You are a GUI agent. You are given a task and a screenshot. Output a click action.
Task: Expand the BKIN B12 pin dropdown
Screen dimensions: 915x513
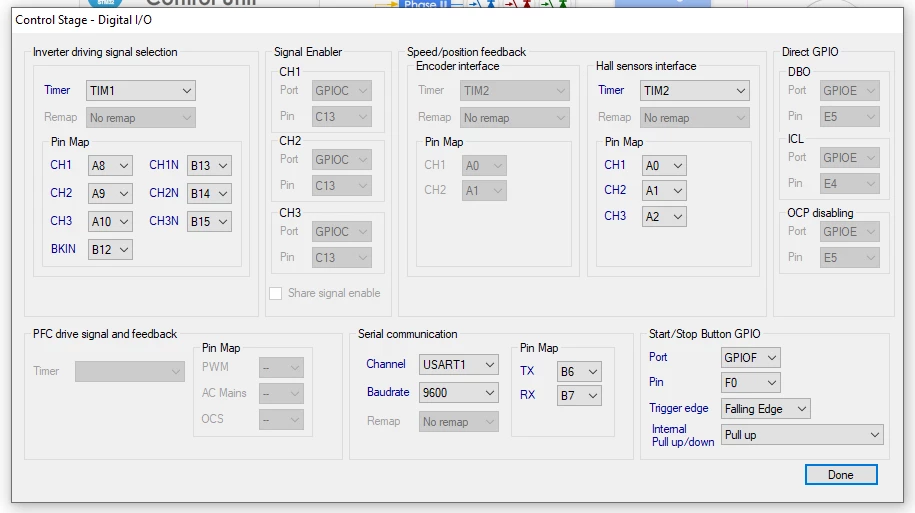point(110,250)
